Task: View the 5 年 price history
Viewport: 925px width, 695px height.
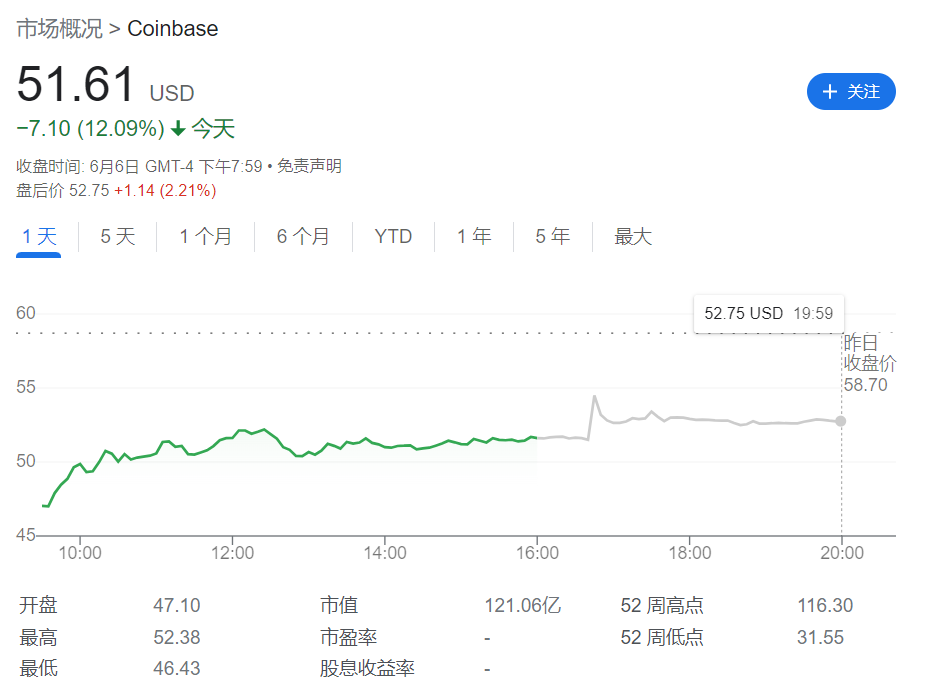Action: coord(552,237)
